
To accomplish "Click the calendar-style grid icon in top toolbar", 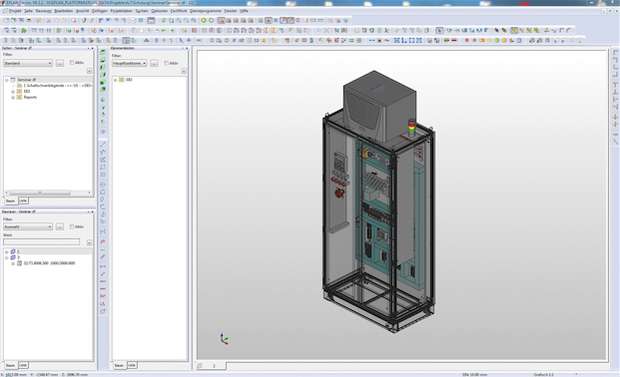I will [x=151, y=21].
